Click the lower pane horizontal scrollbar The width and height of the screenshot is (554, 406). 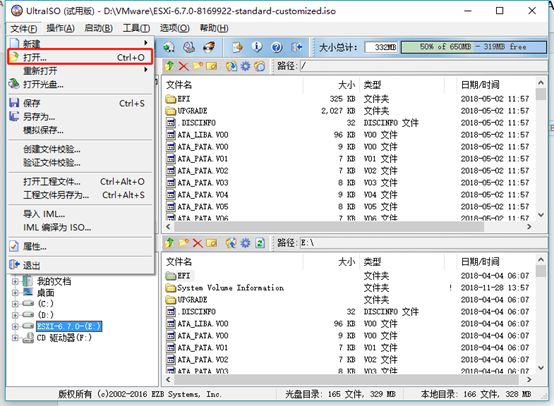(x=346, y=379)
